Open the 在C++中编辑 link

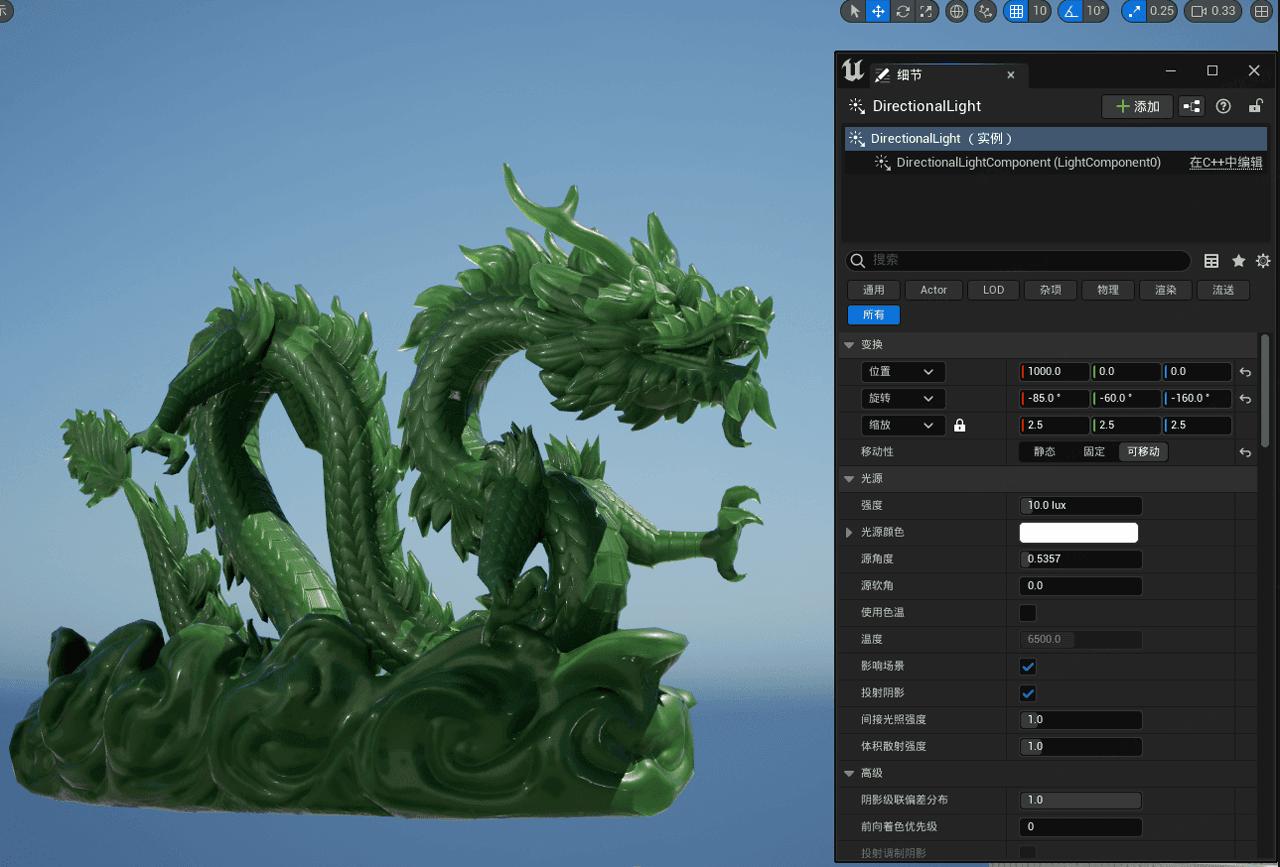click(x=1225, y=162)
